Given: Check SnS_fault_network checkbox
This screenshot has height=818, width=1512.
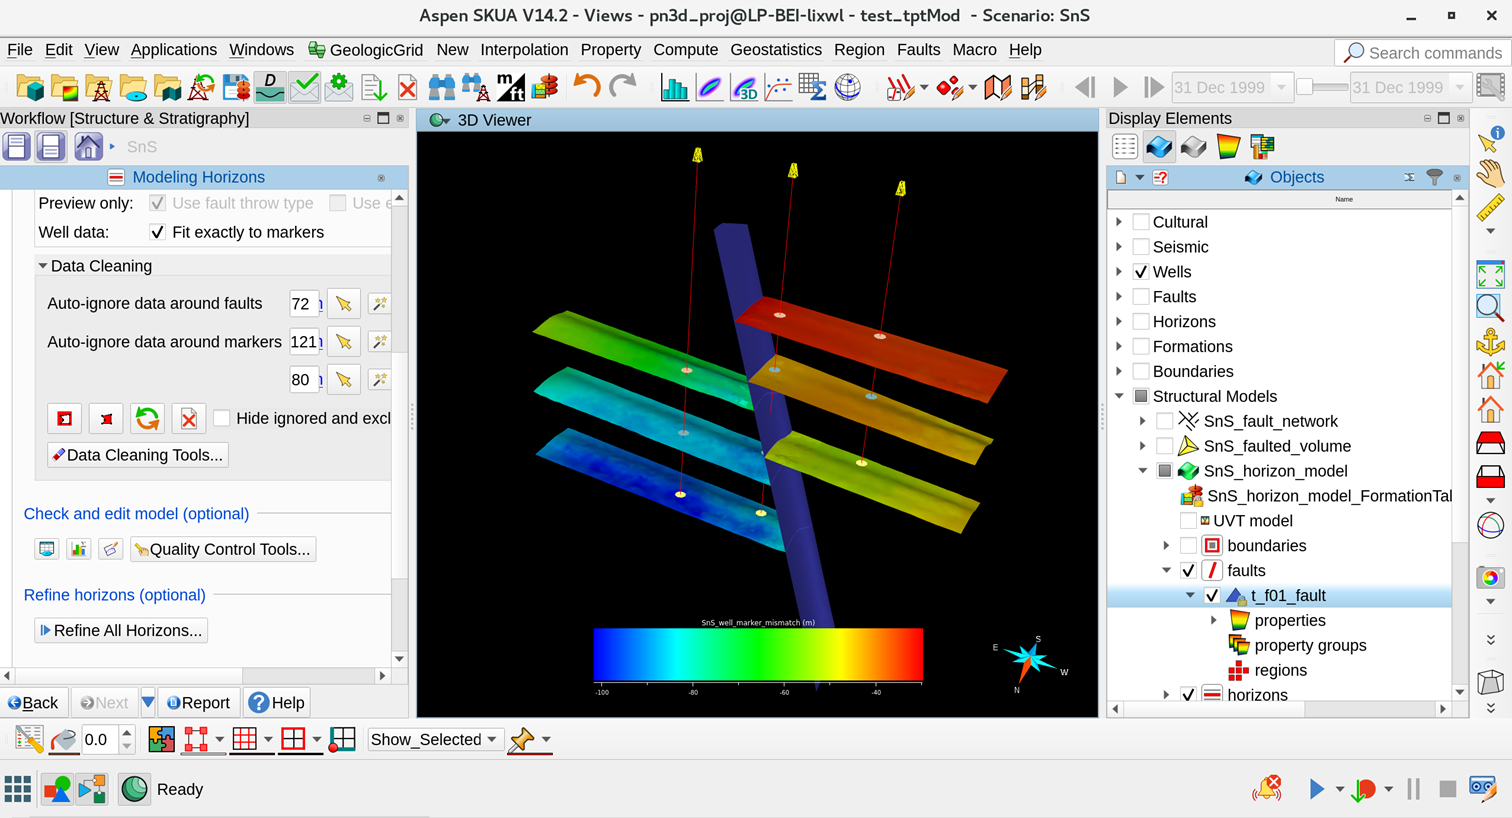Looking at the screenshot, I should point(1165,421).
